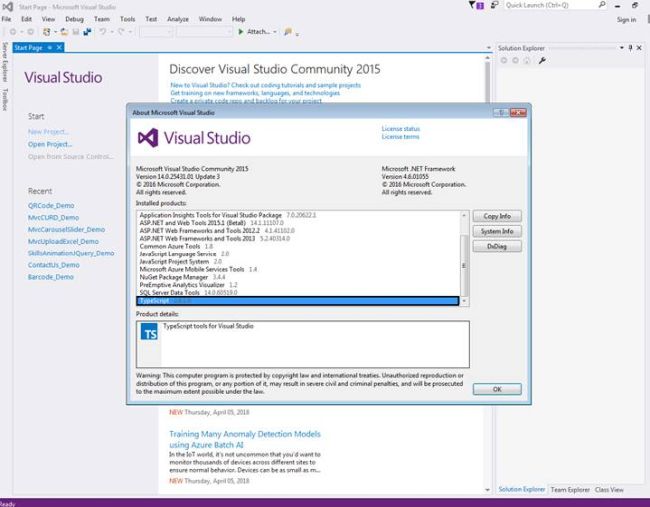Click installed products scroll up arrow

464,216
